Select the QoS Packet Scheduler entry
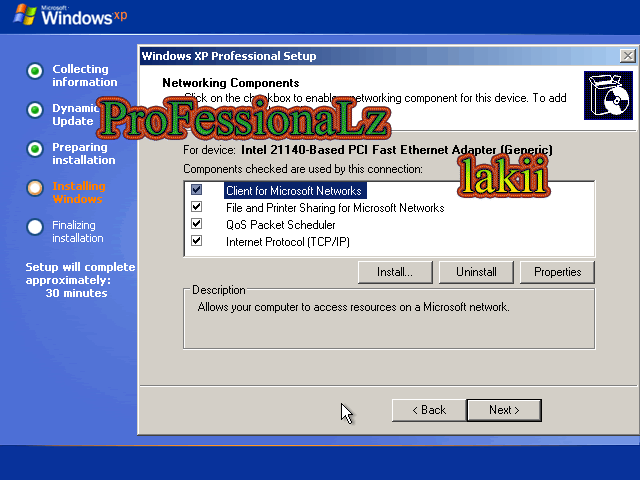The height and width of the screenshot is (480, 640). (x=280, y=225)
